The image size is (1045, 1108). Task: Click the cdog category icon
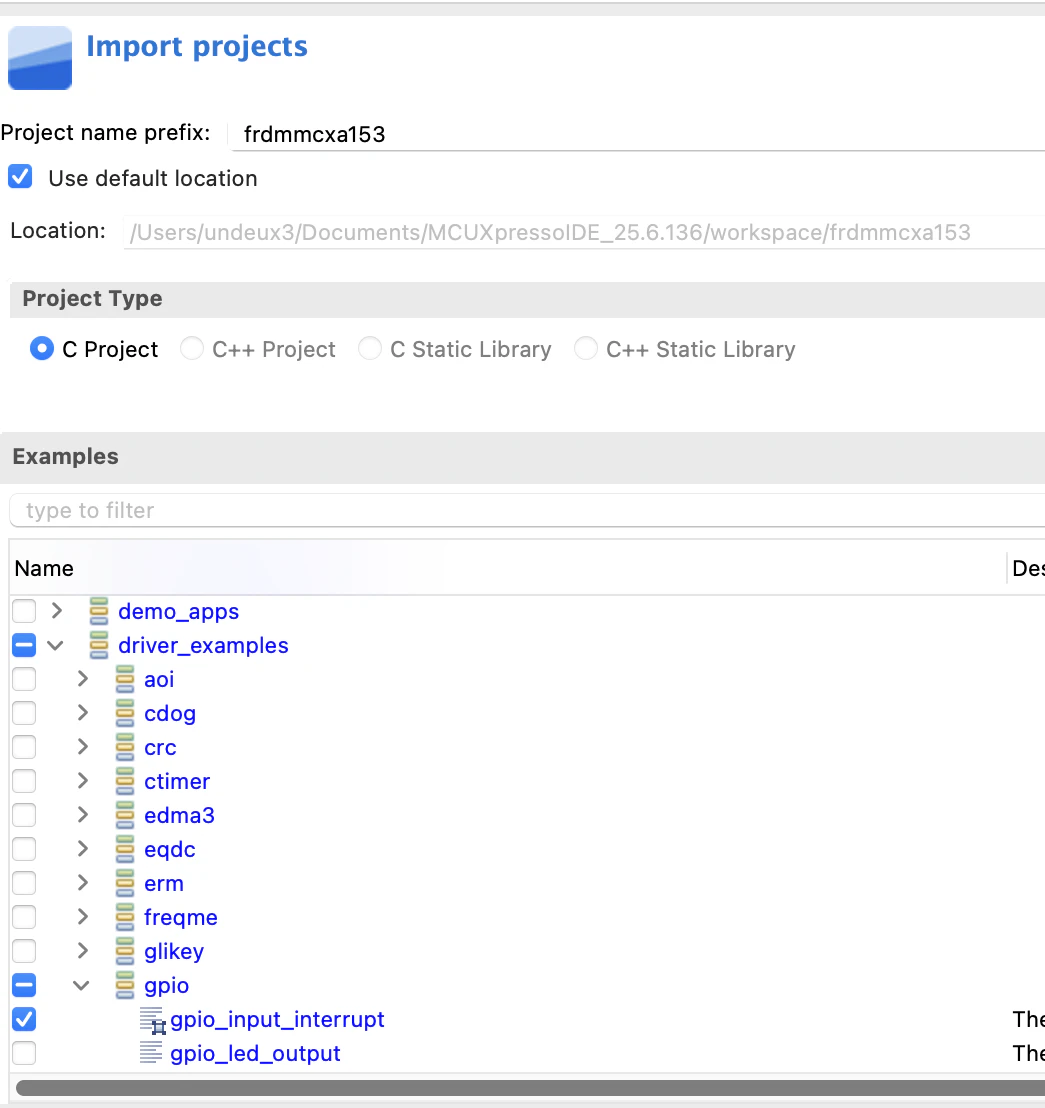(x=125, y=713)
